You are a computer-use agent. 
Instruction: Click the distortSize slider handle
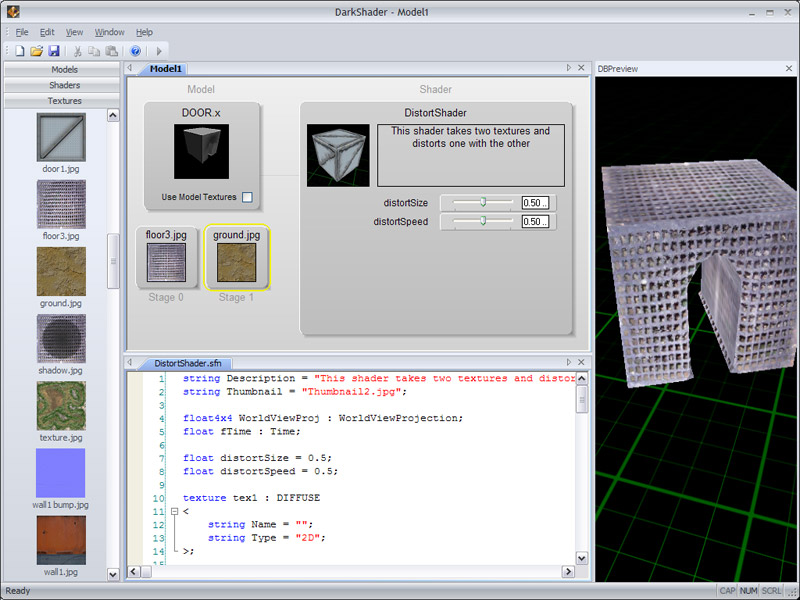[483, 202]
